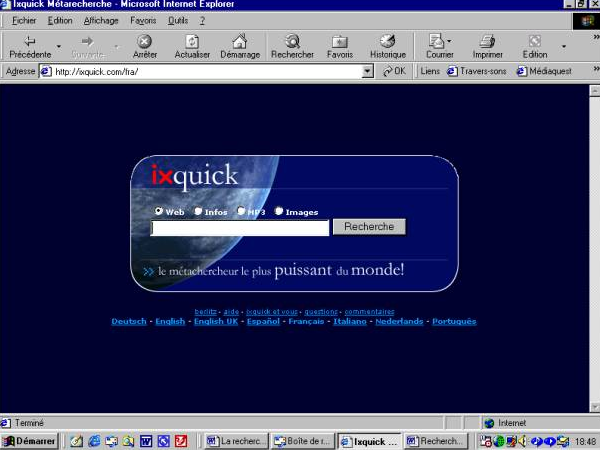
Task: Switch to Recherch... taskbar window
Action: coord(436,441)
